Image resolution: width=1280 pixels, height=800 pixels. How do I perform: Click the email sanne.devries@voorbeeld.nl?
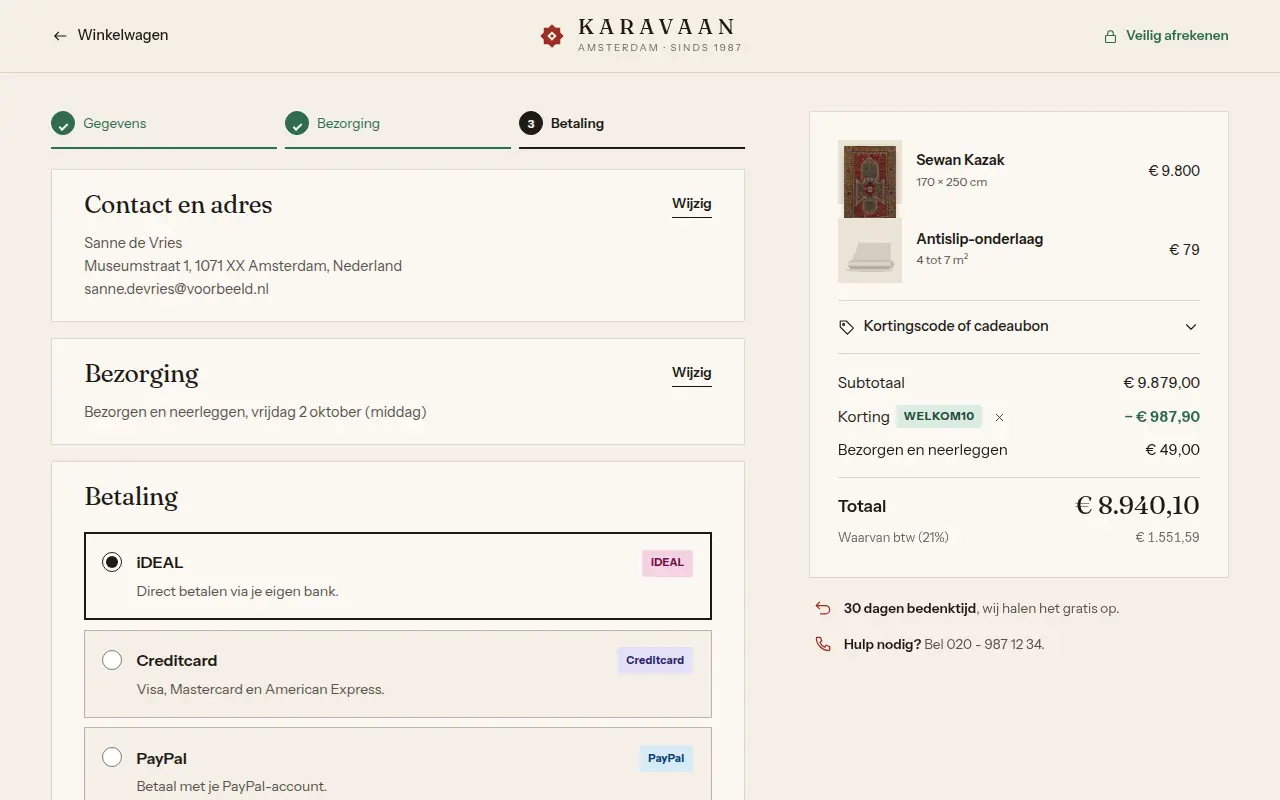[x=177, y=289]
